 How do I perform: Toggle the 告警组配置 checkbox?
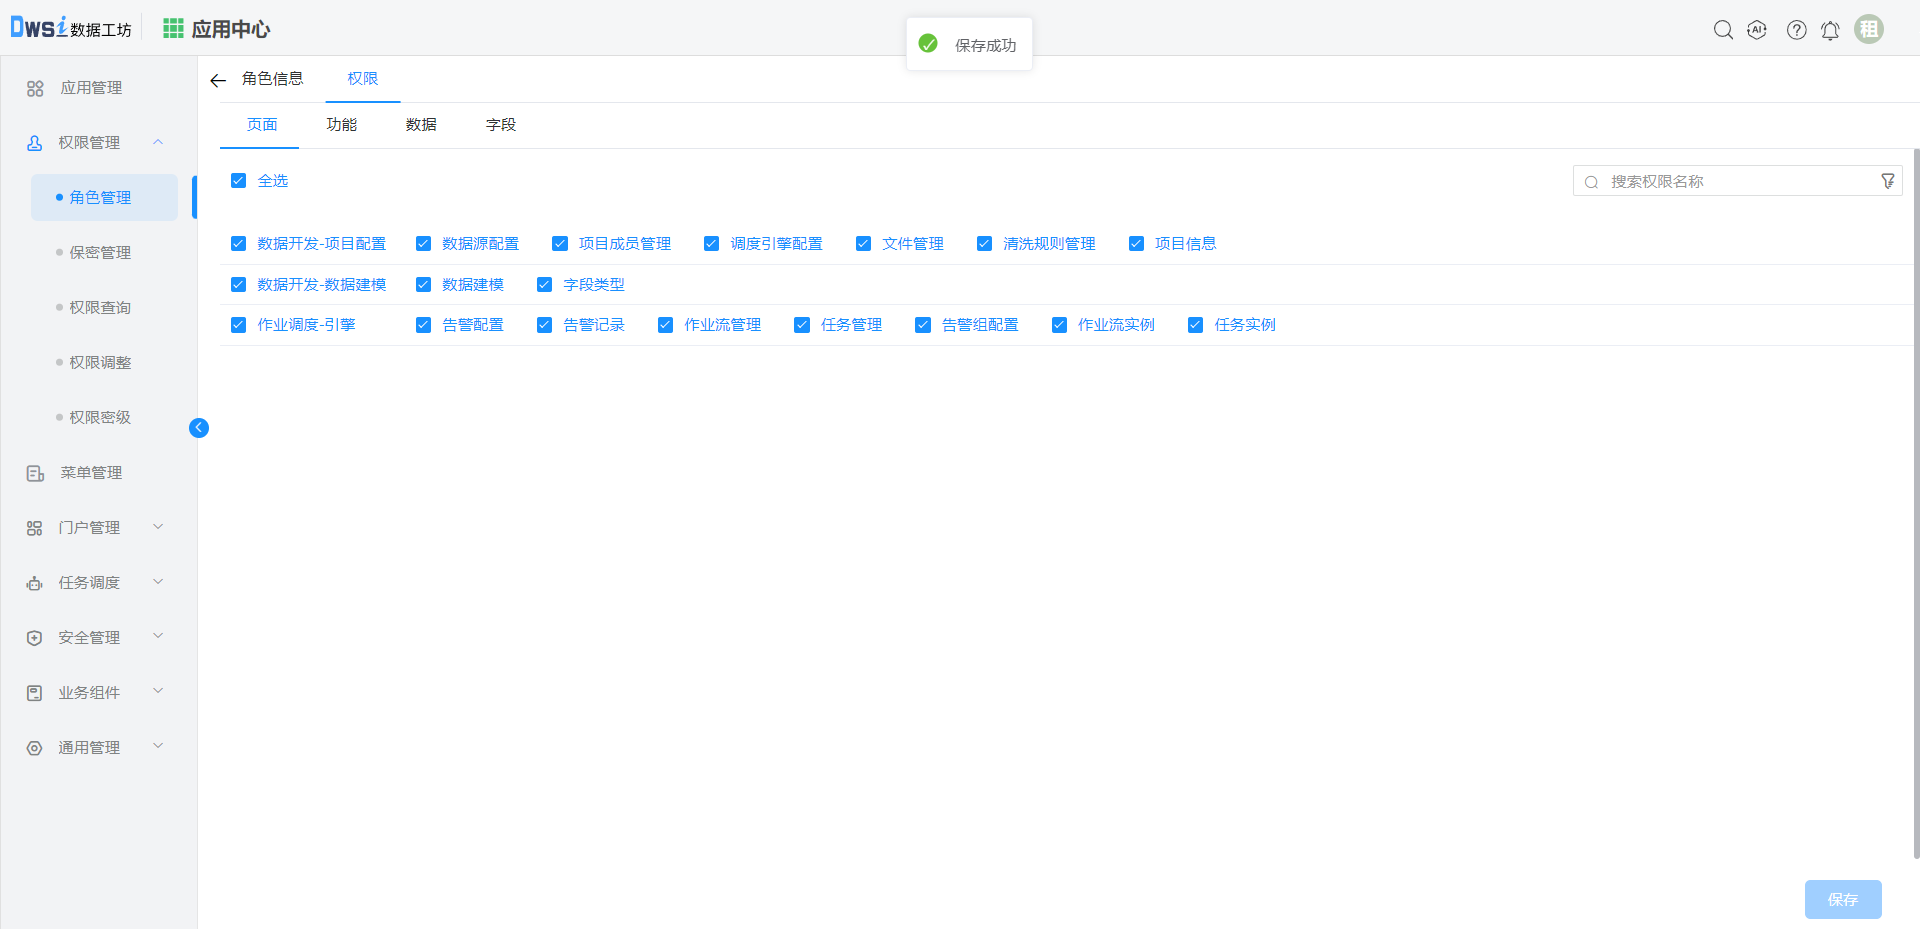click(x=923, y=325)
